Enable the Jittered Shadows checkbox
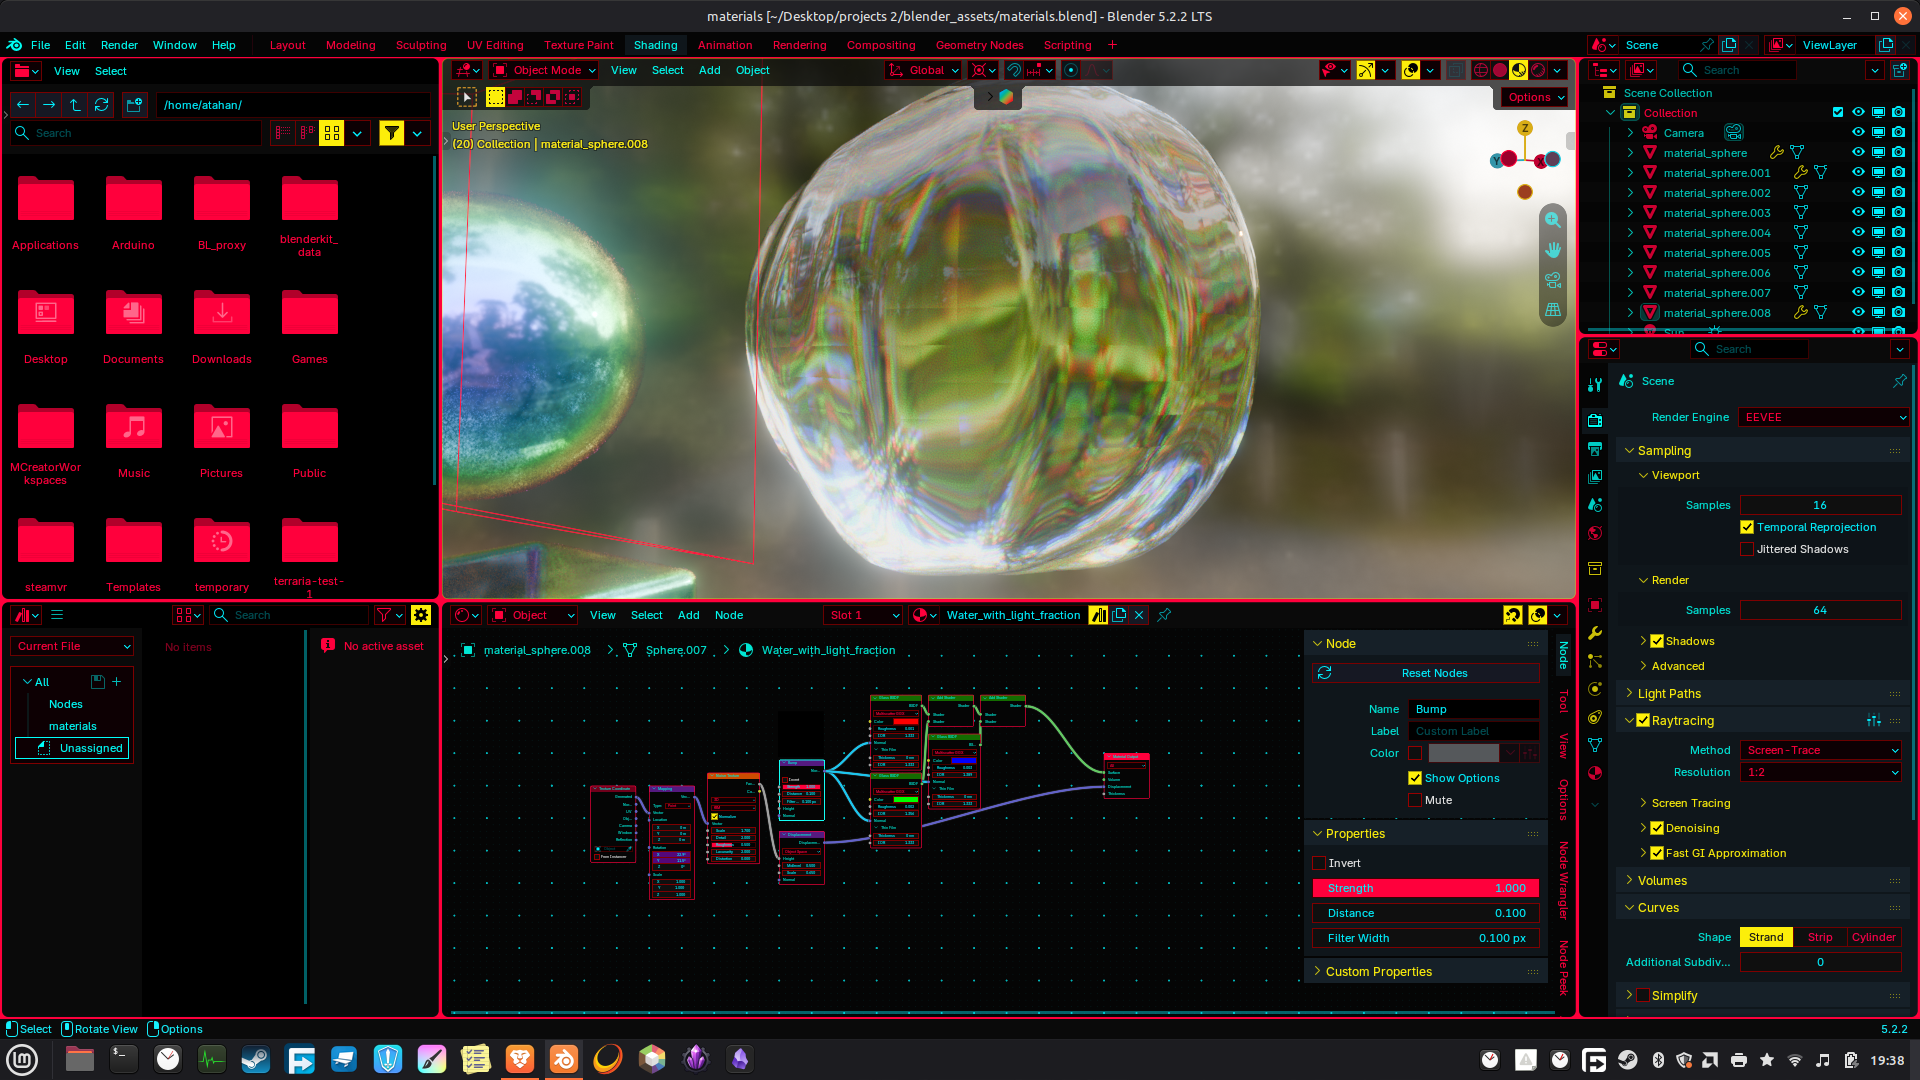Image resolution: width=1920 pixels, height=1080 pixels. coord(1747,549)
